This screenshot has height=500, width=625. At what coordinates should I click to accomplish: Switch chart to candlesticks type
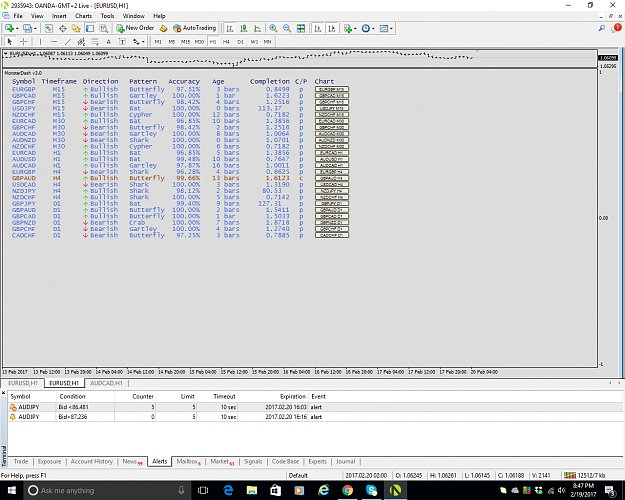click(x=244, y=28)
